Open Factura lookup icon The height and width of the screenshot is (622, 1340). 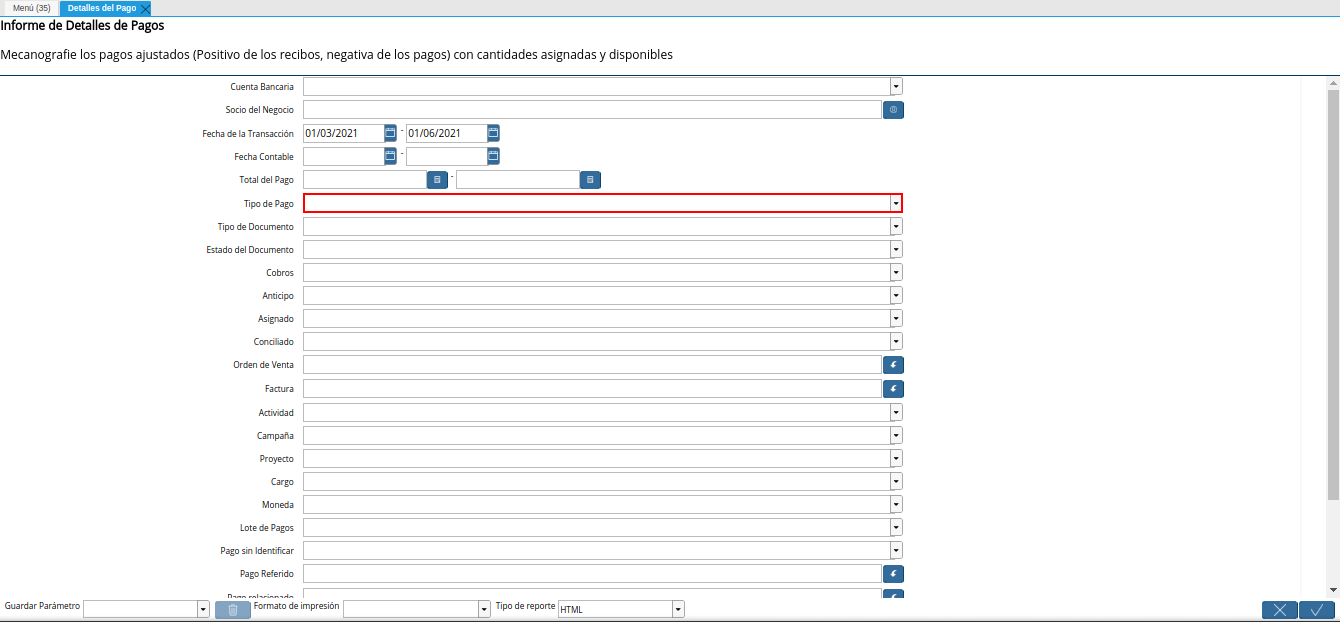tap(893, 389)
